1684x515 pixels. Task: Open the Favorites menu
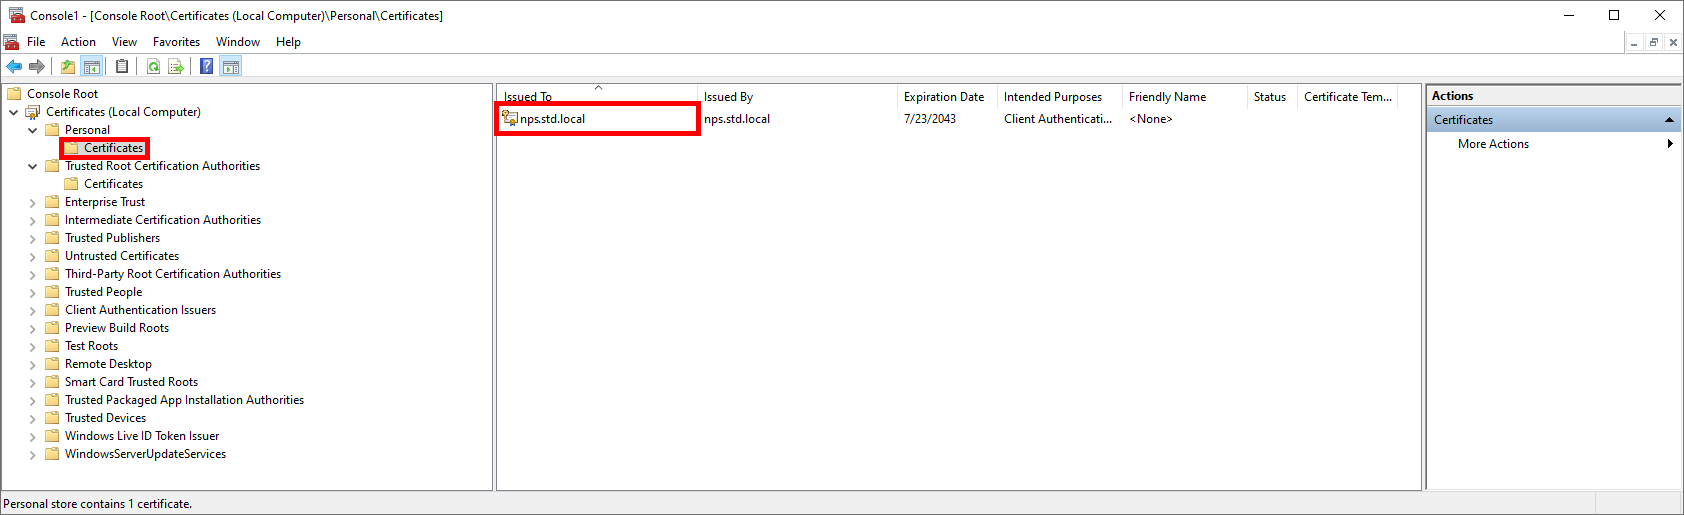point(176,42)
